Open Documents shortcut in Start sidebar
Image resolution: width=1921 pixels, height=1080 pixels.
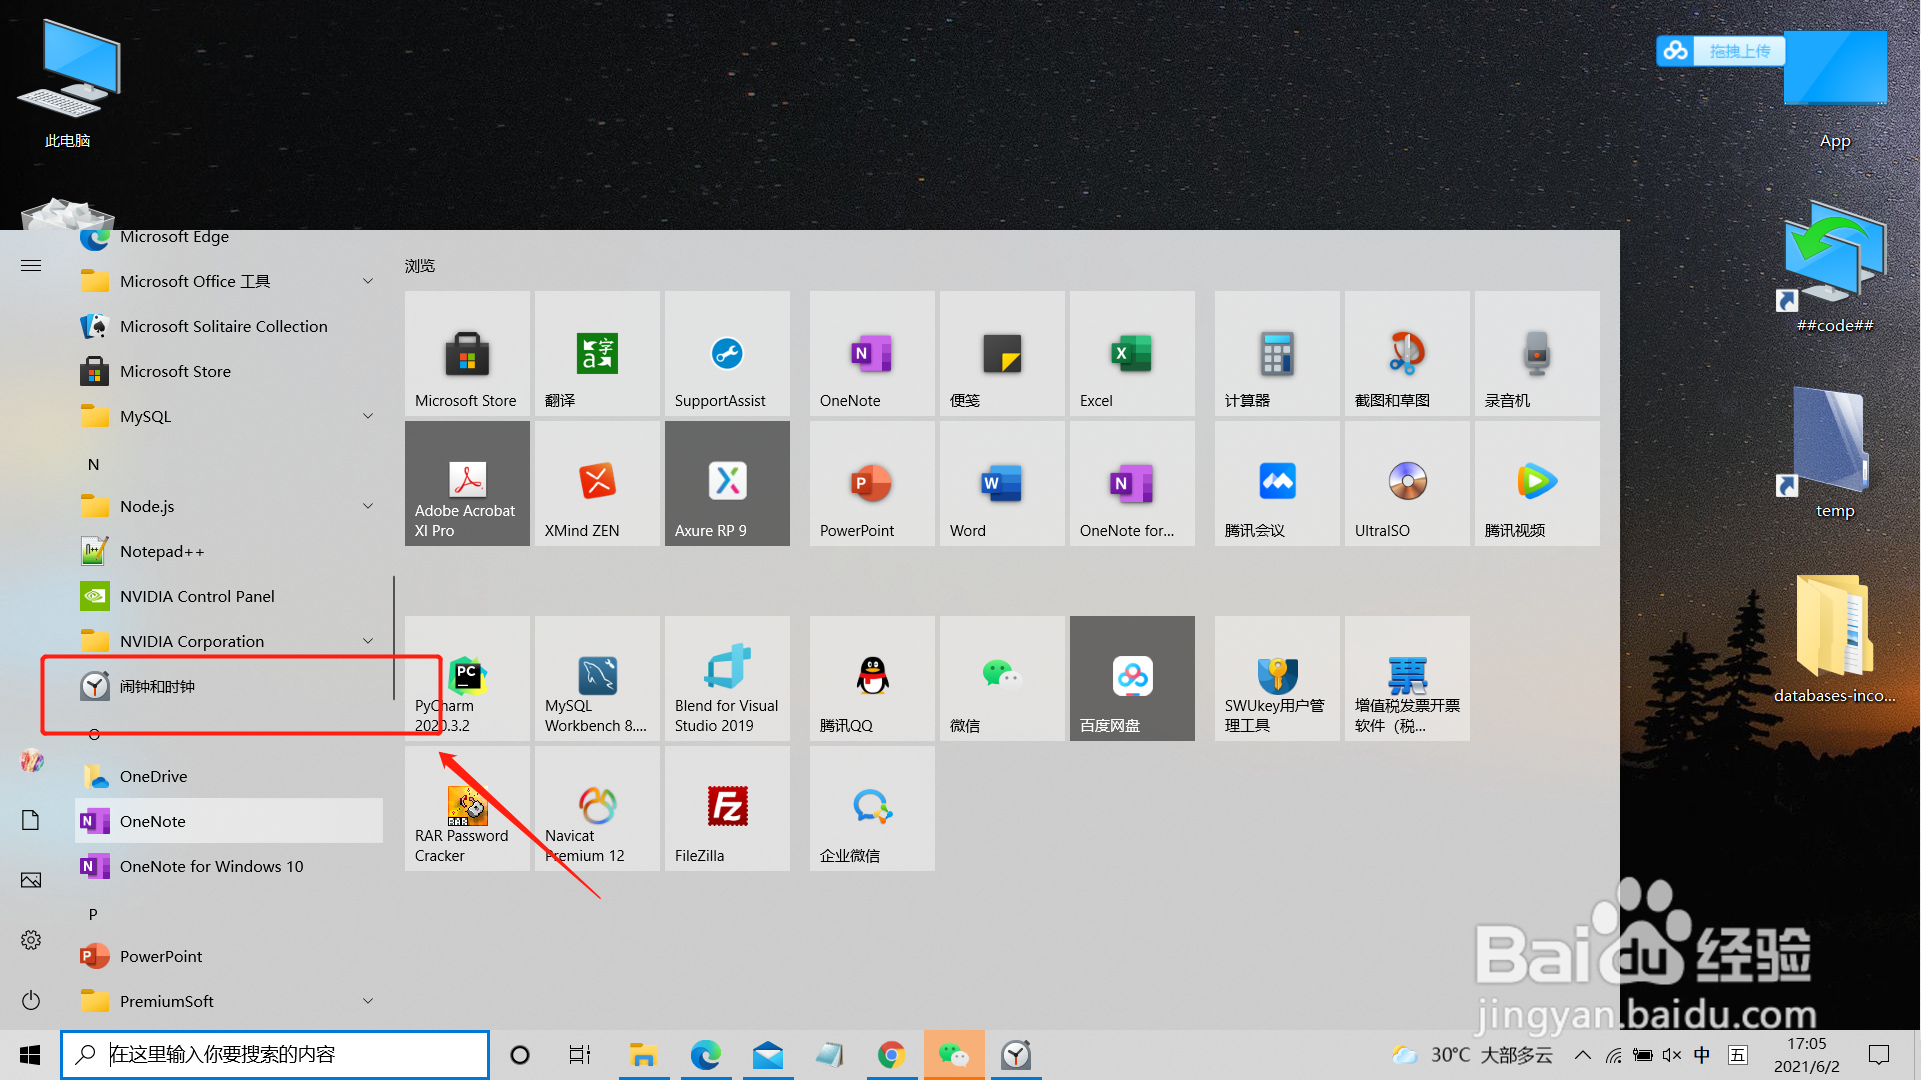pyautogui.click(x=31, y=820)
